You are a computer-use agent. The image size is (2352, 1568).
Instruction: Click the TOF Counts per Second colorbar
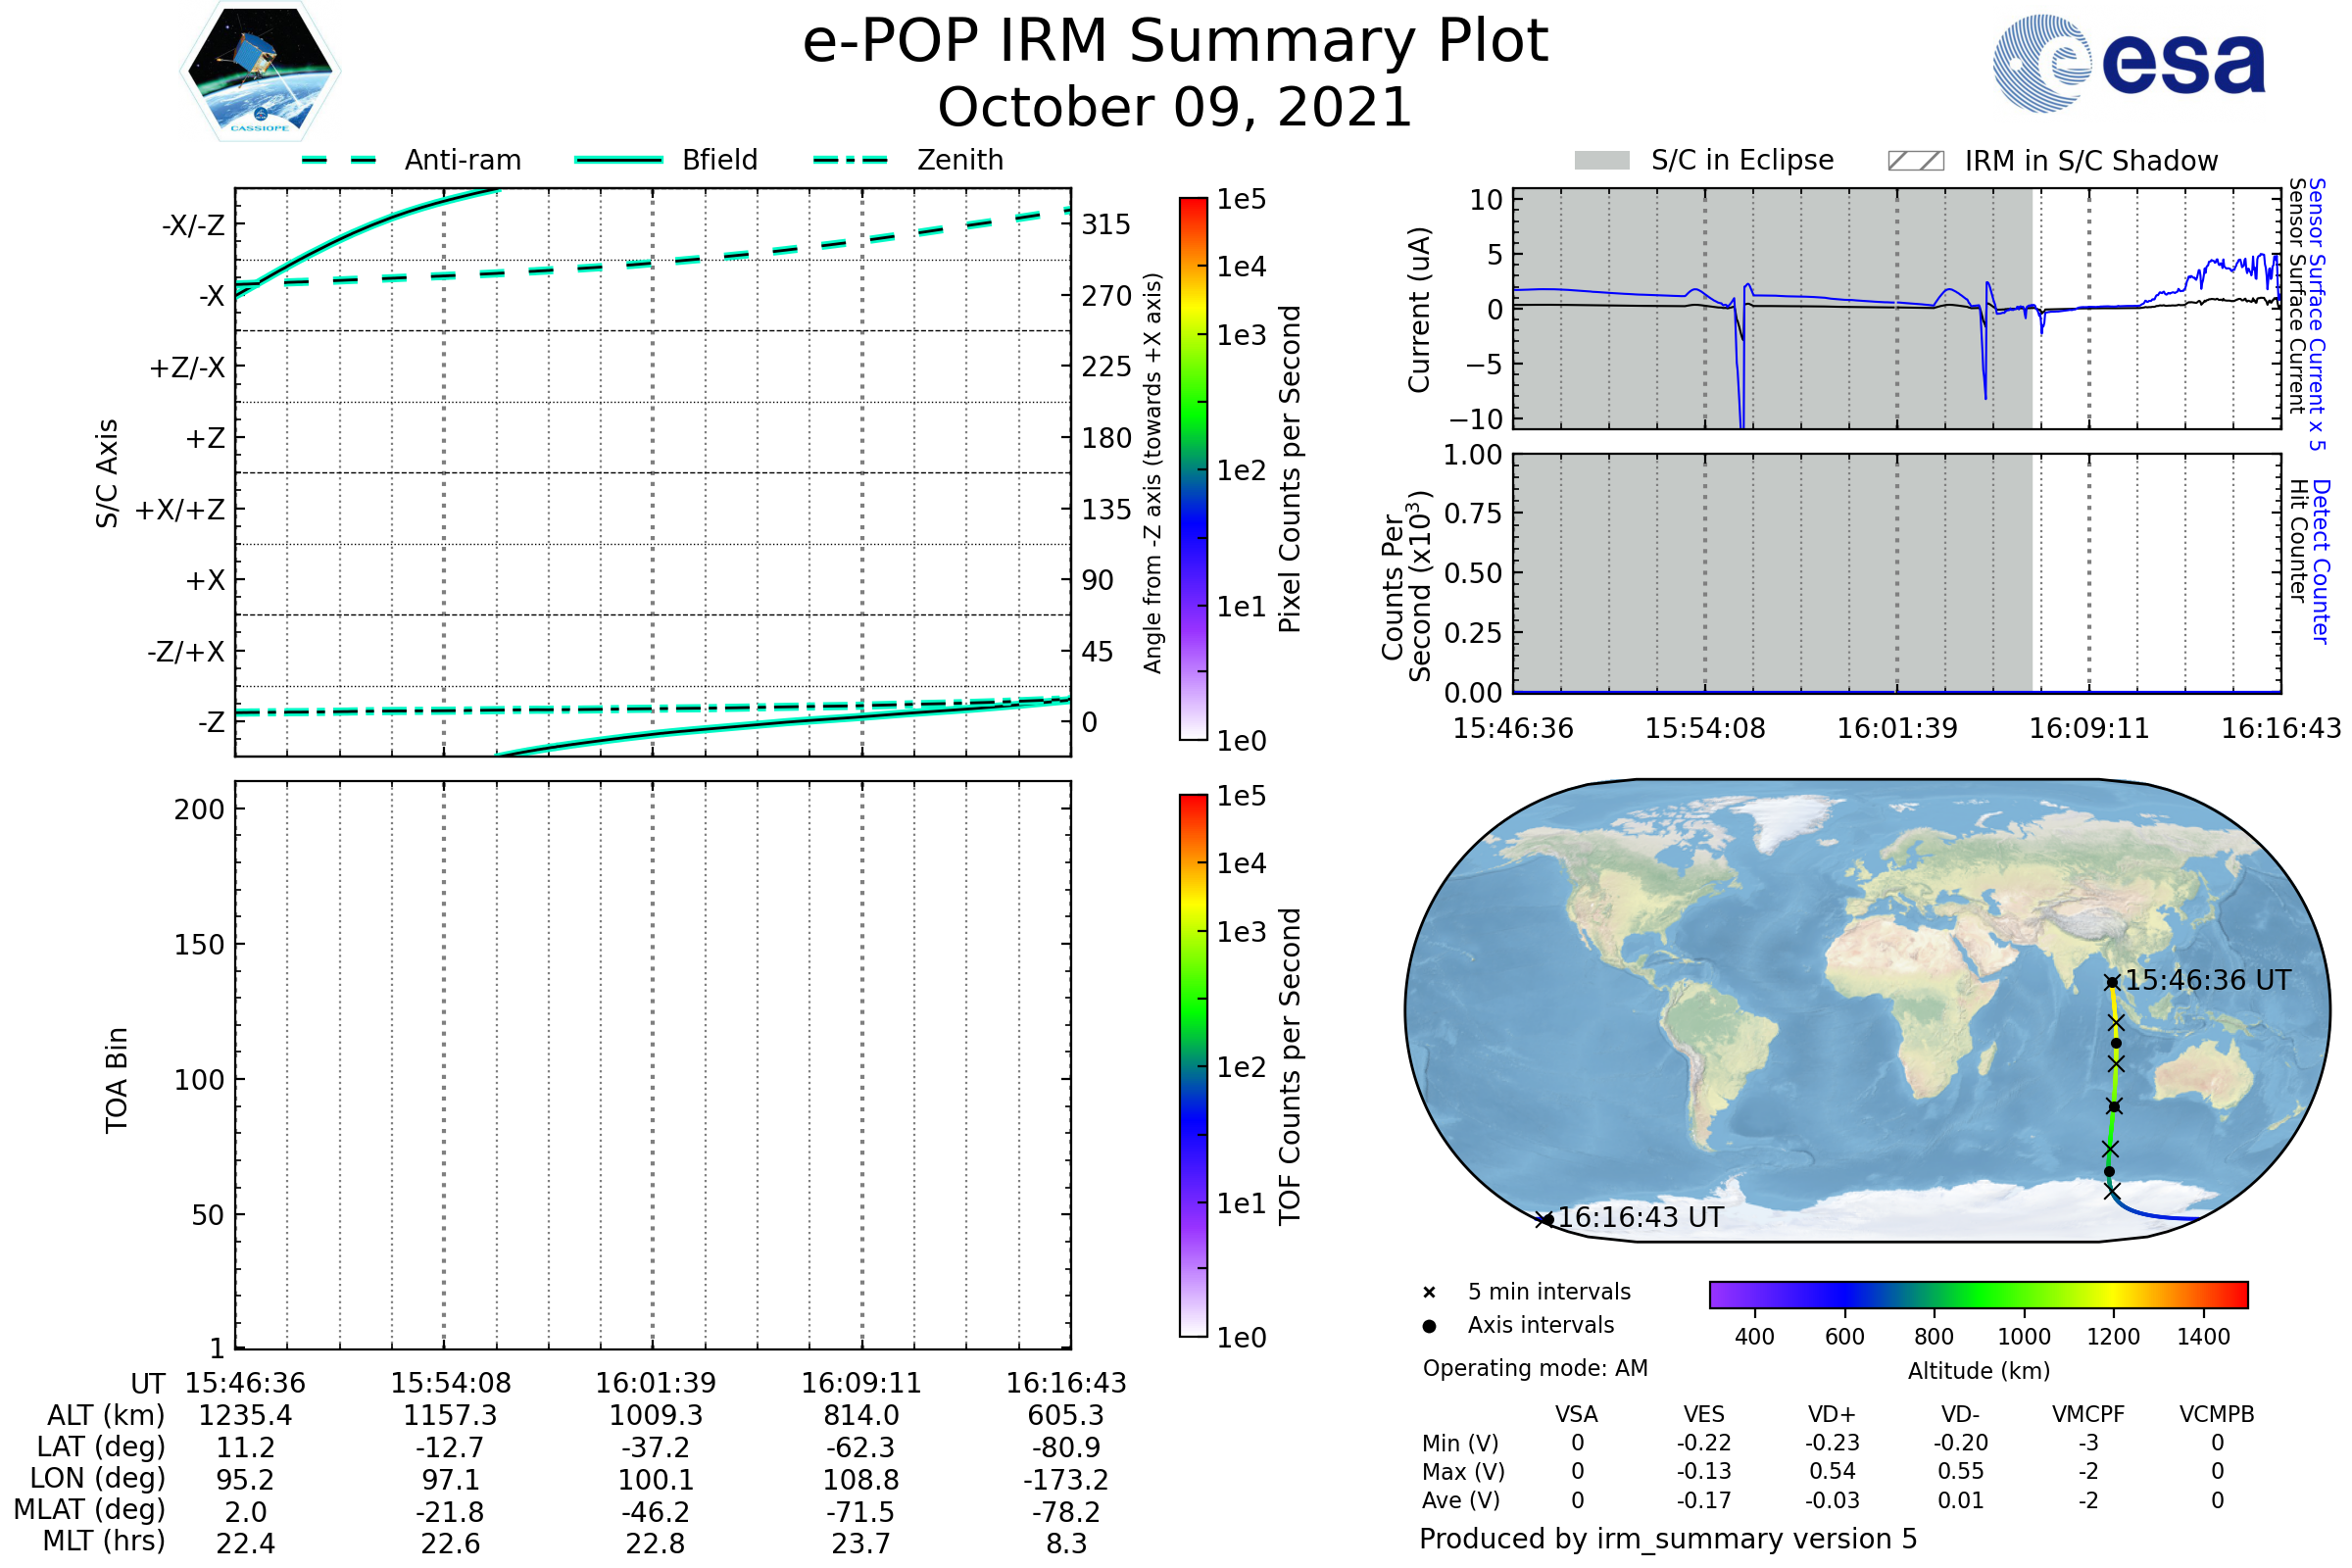tap(1193, 1066)
